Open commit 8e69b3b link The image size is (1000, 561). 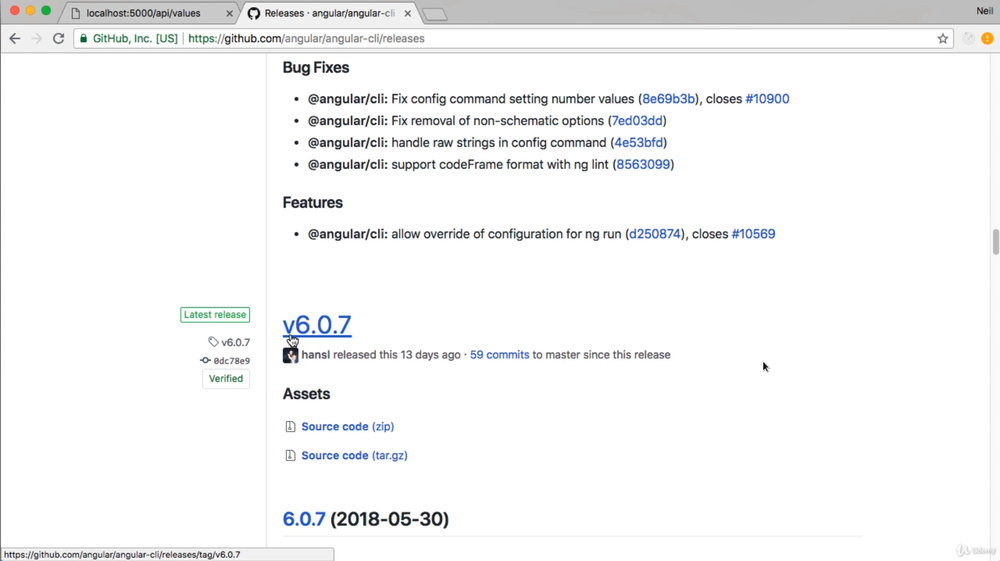[668, 99]
